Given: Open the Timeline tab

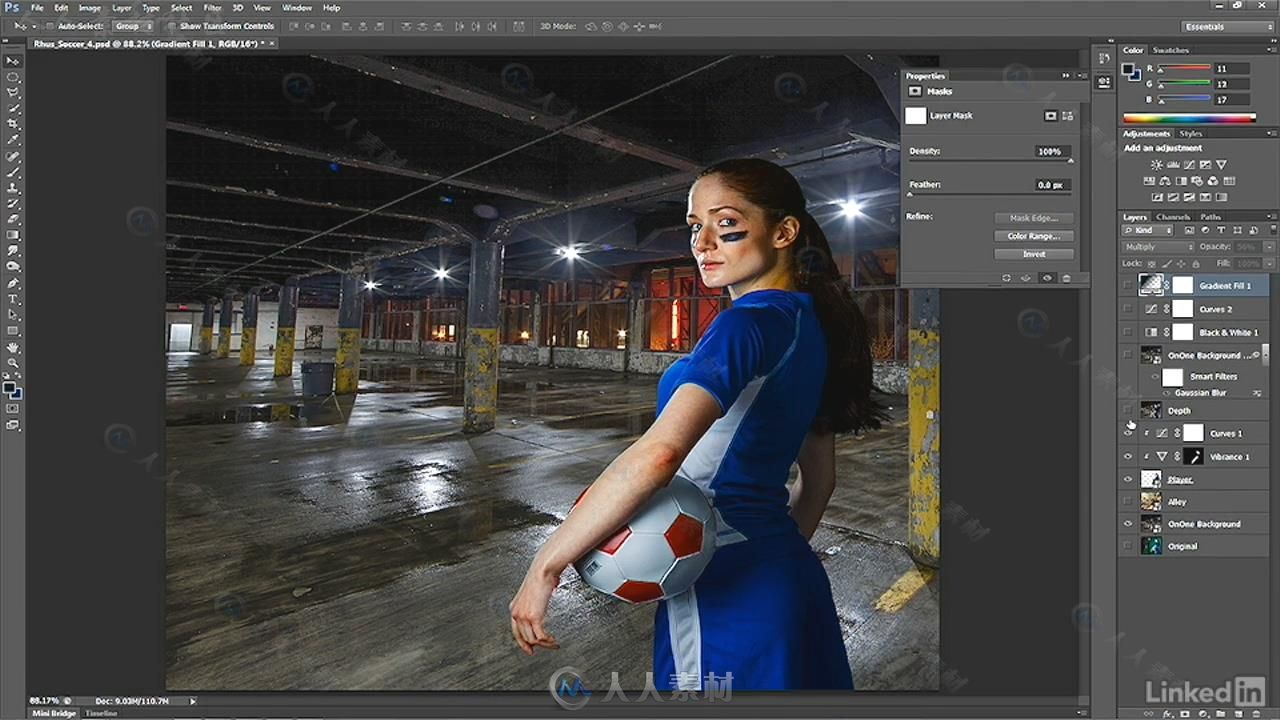Looking at the screenshot, I should tap(100, 713).
